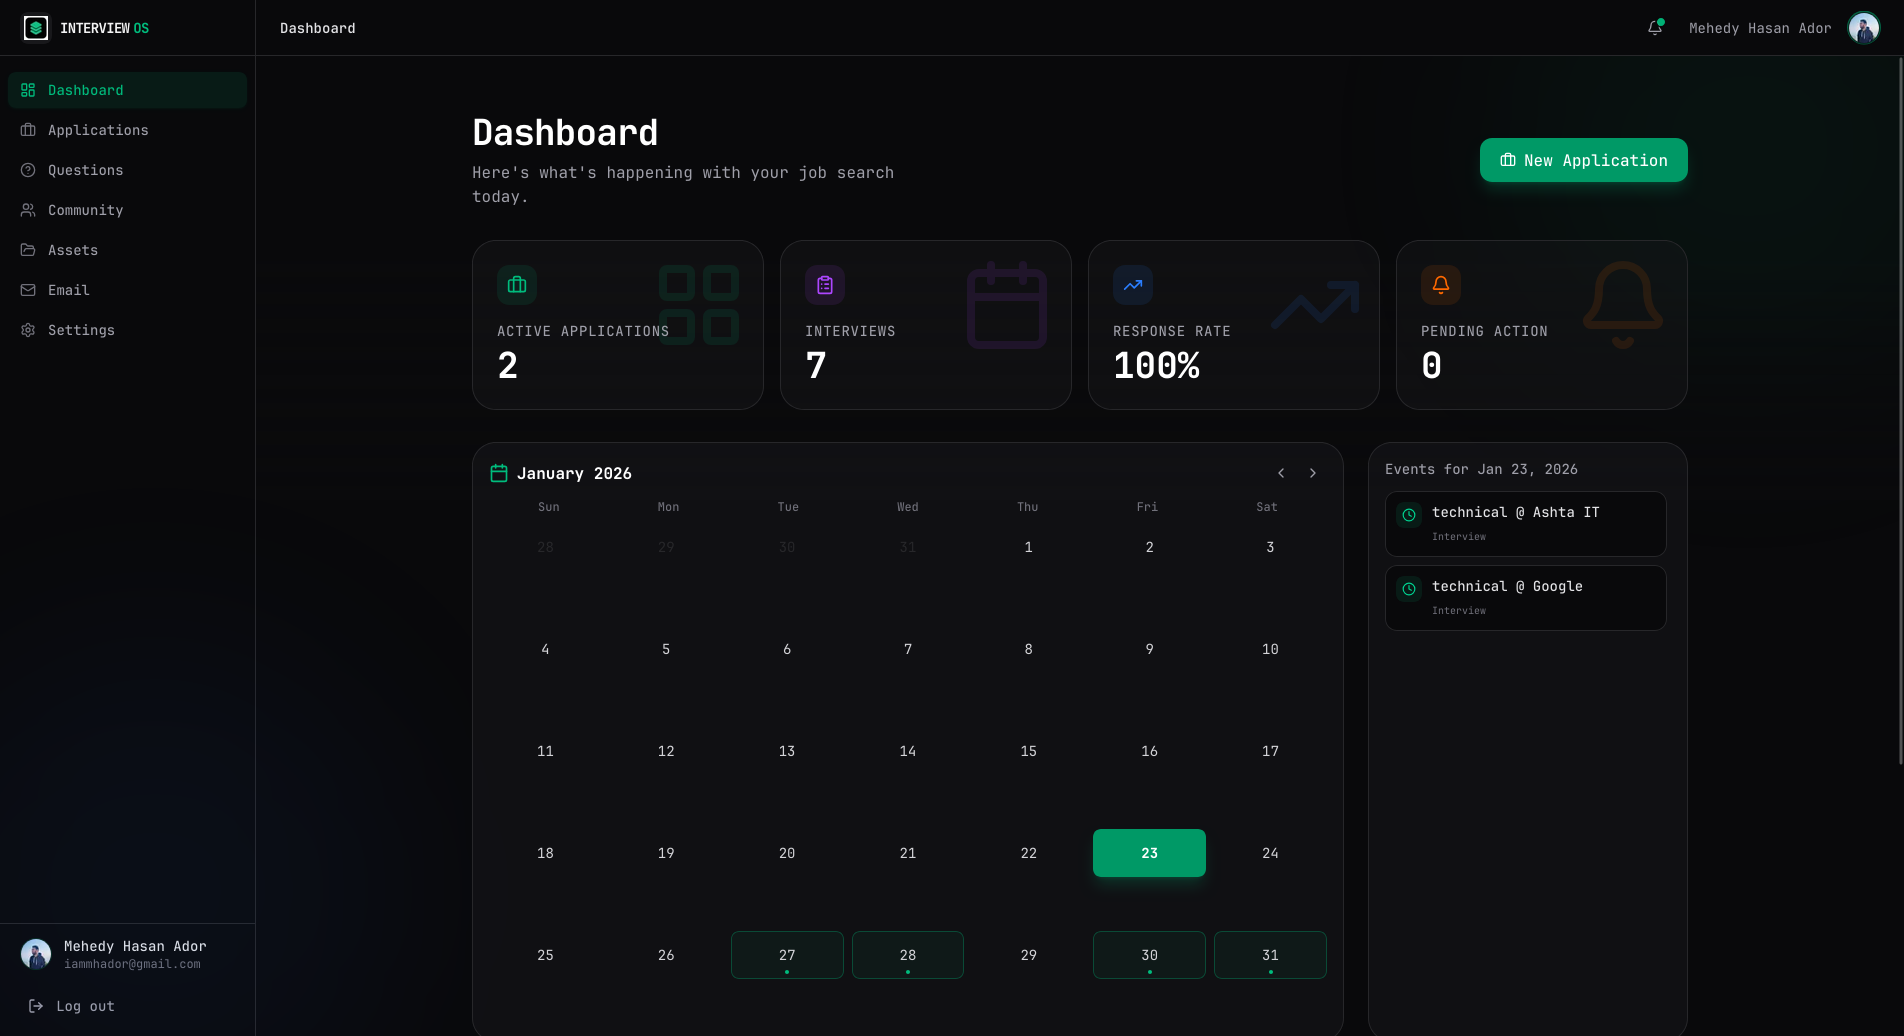Advance calendar to February 2026

[x=1312, y=473]
